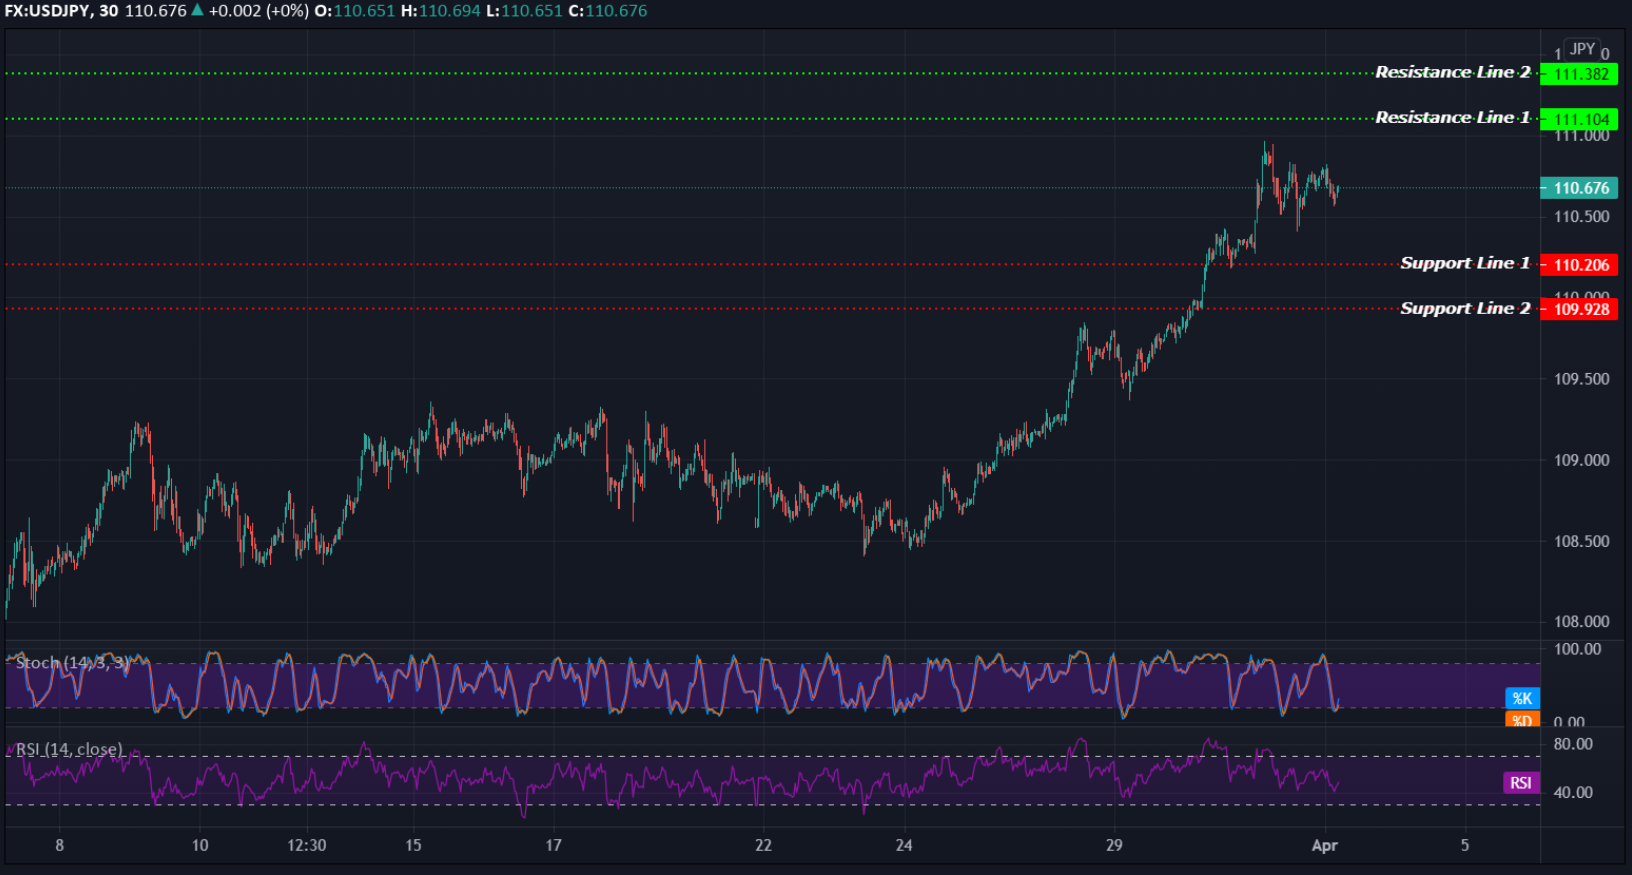Image resolution: width=1632 pixels, height=875 pixels.
Task: Click the 108.000 price scale label
Action: point(1581,621)
